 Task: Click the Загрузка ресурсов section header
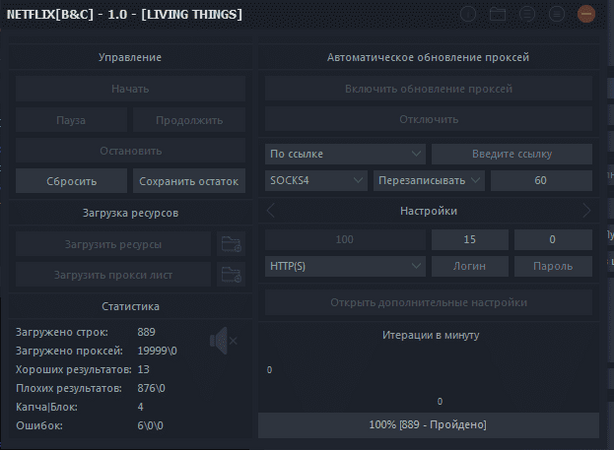130,213
